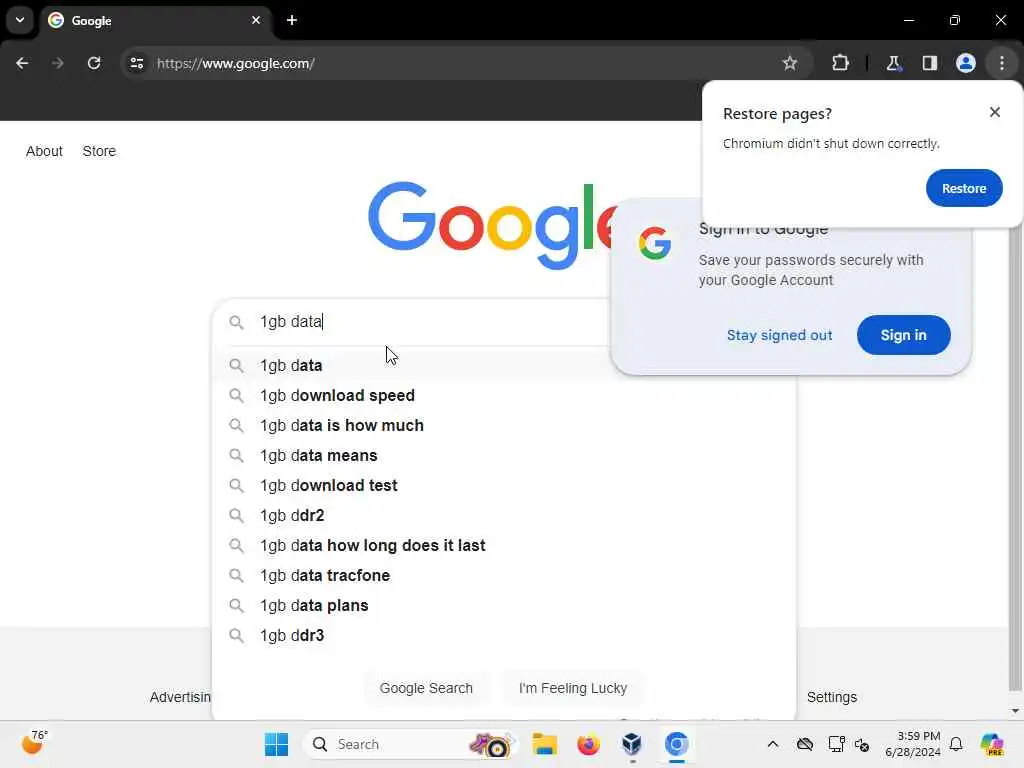The height and width of the screenshot is (768, 1024).
Task: Switch to the Google tab
Action: point(155,21)
